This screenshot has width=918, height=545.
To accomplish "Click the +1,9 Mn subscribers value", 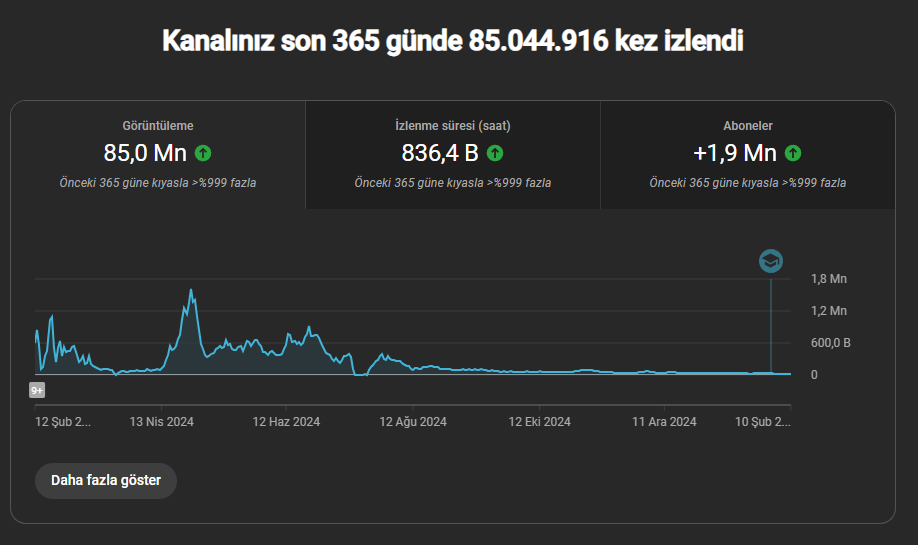I will point(735,153).
